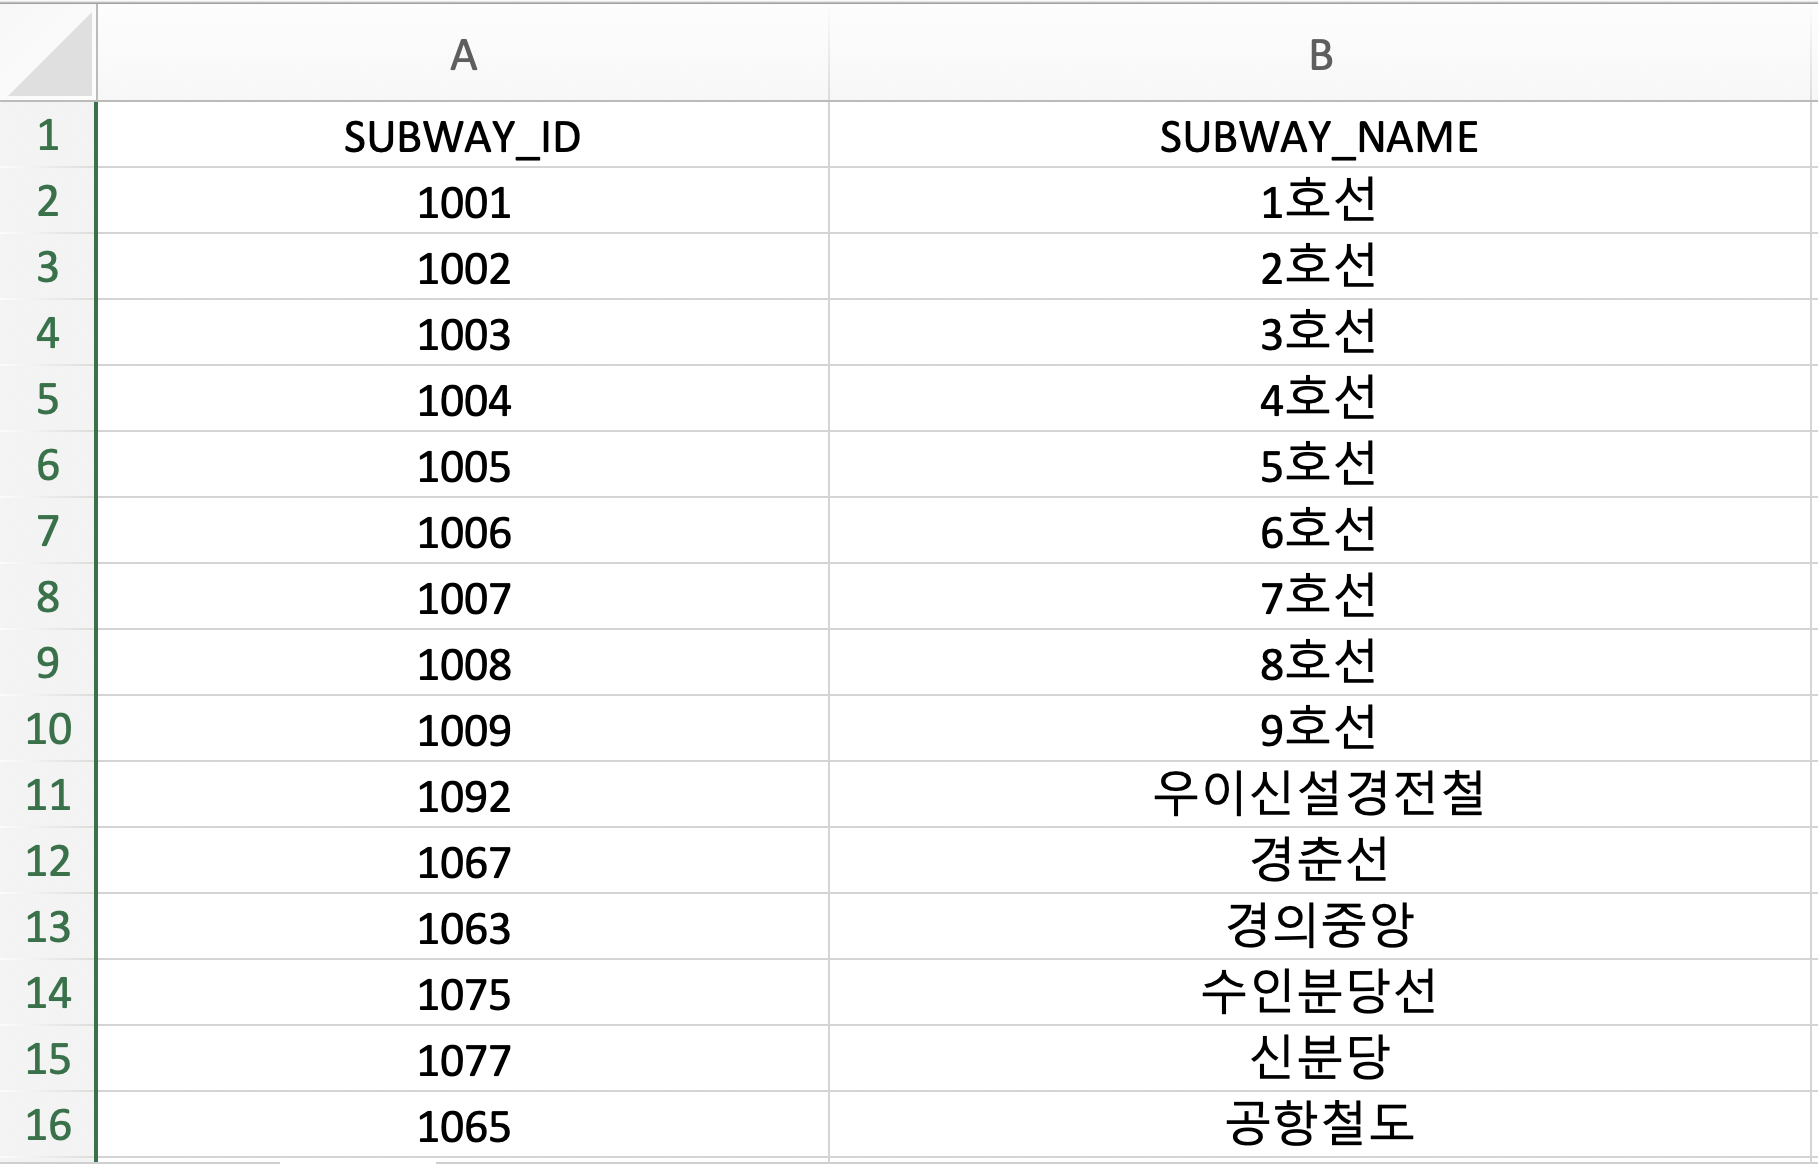Image resolution: width=1818 pixels, height=1164 pixels.
Task: Select row 1 header
Action: point(47,135)
